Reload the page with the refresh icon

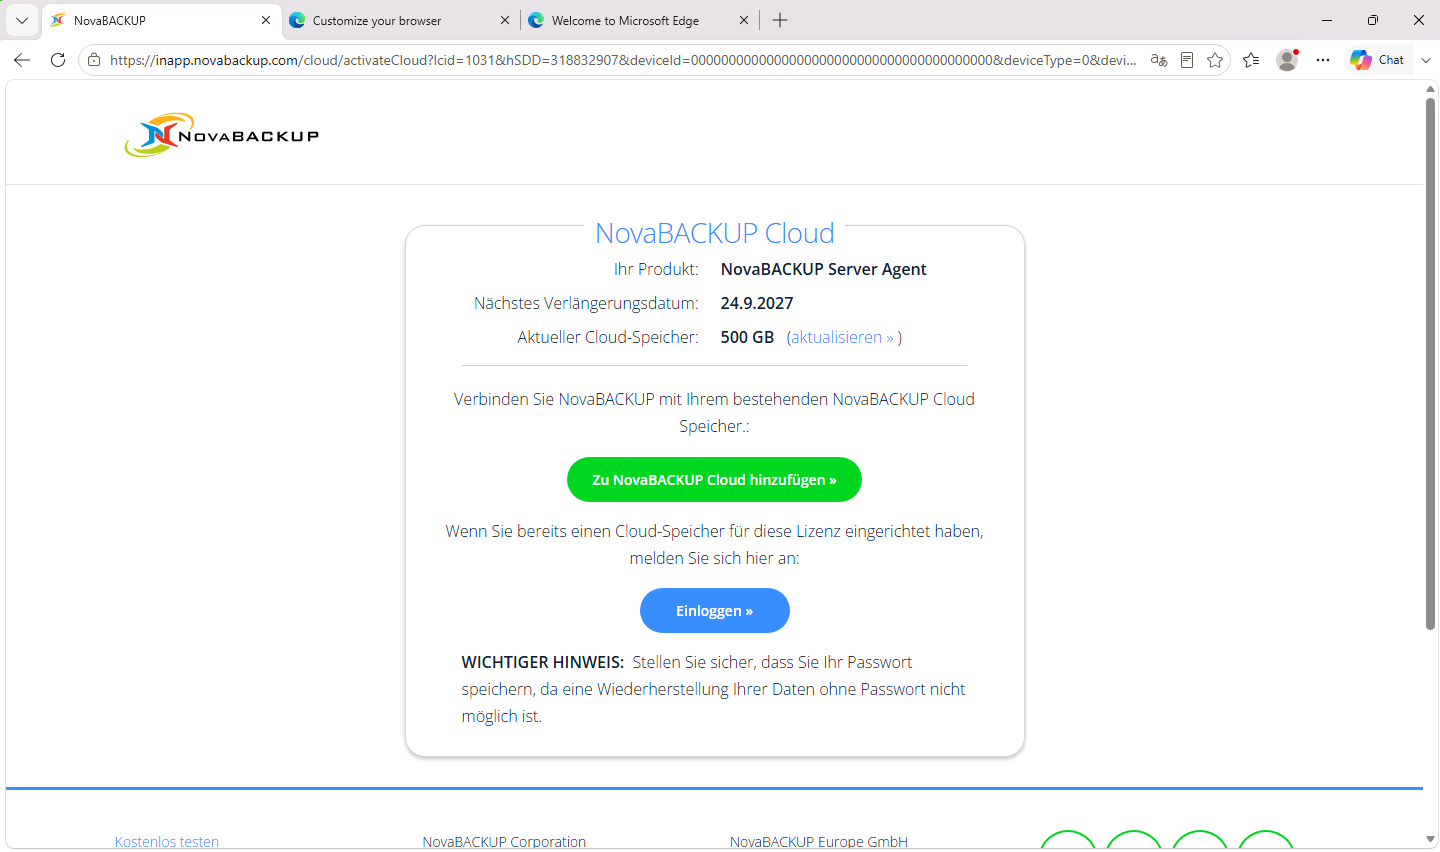[x=58, y=60]
